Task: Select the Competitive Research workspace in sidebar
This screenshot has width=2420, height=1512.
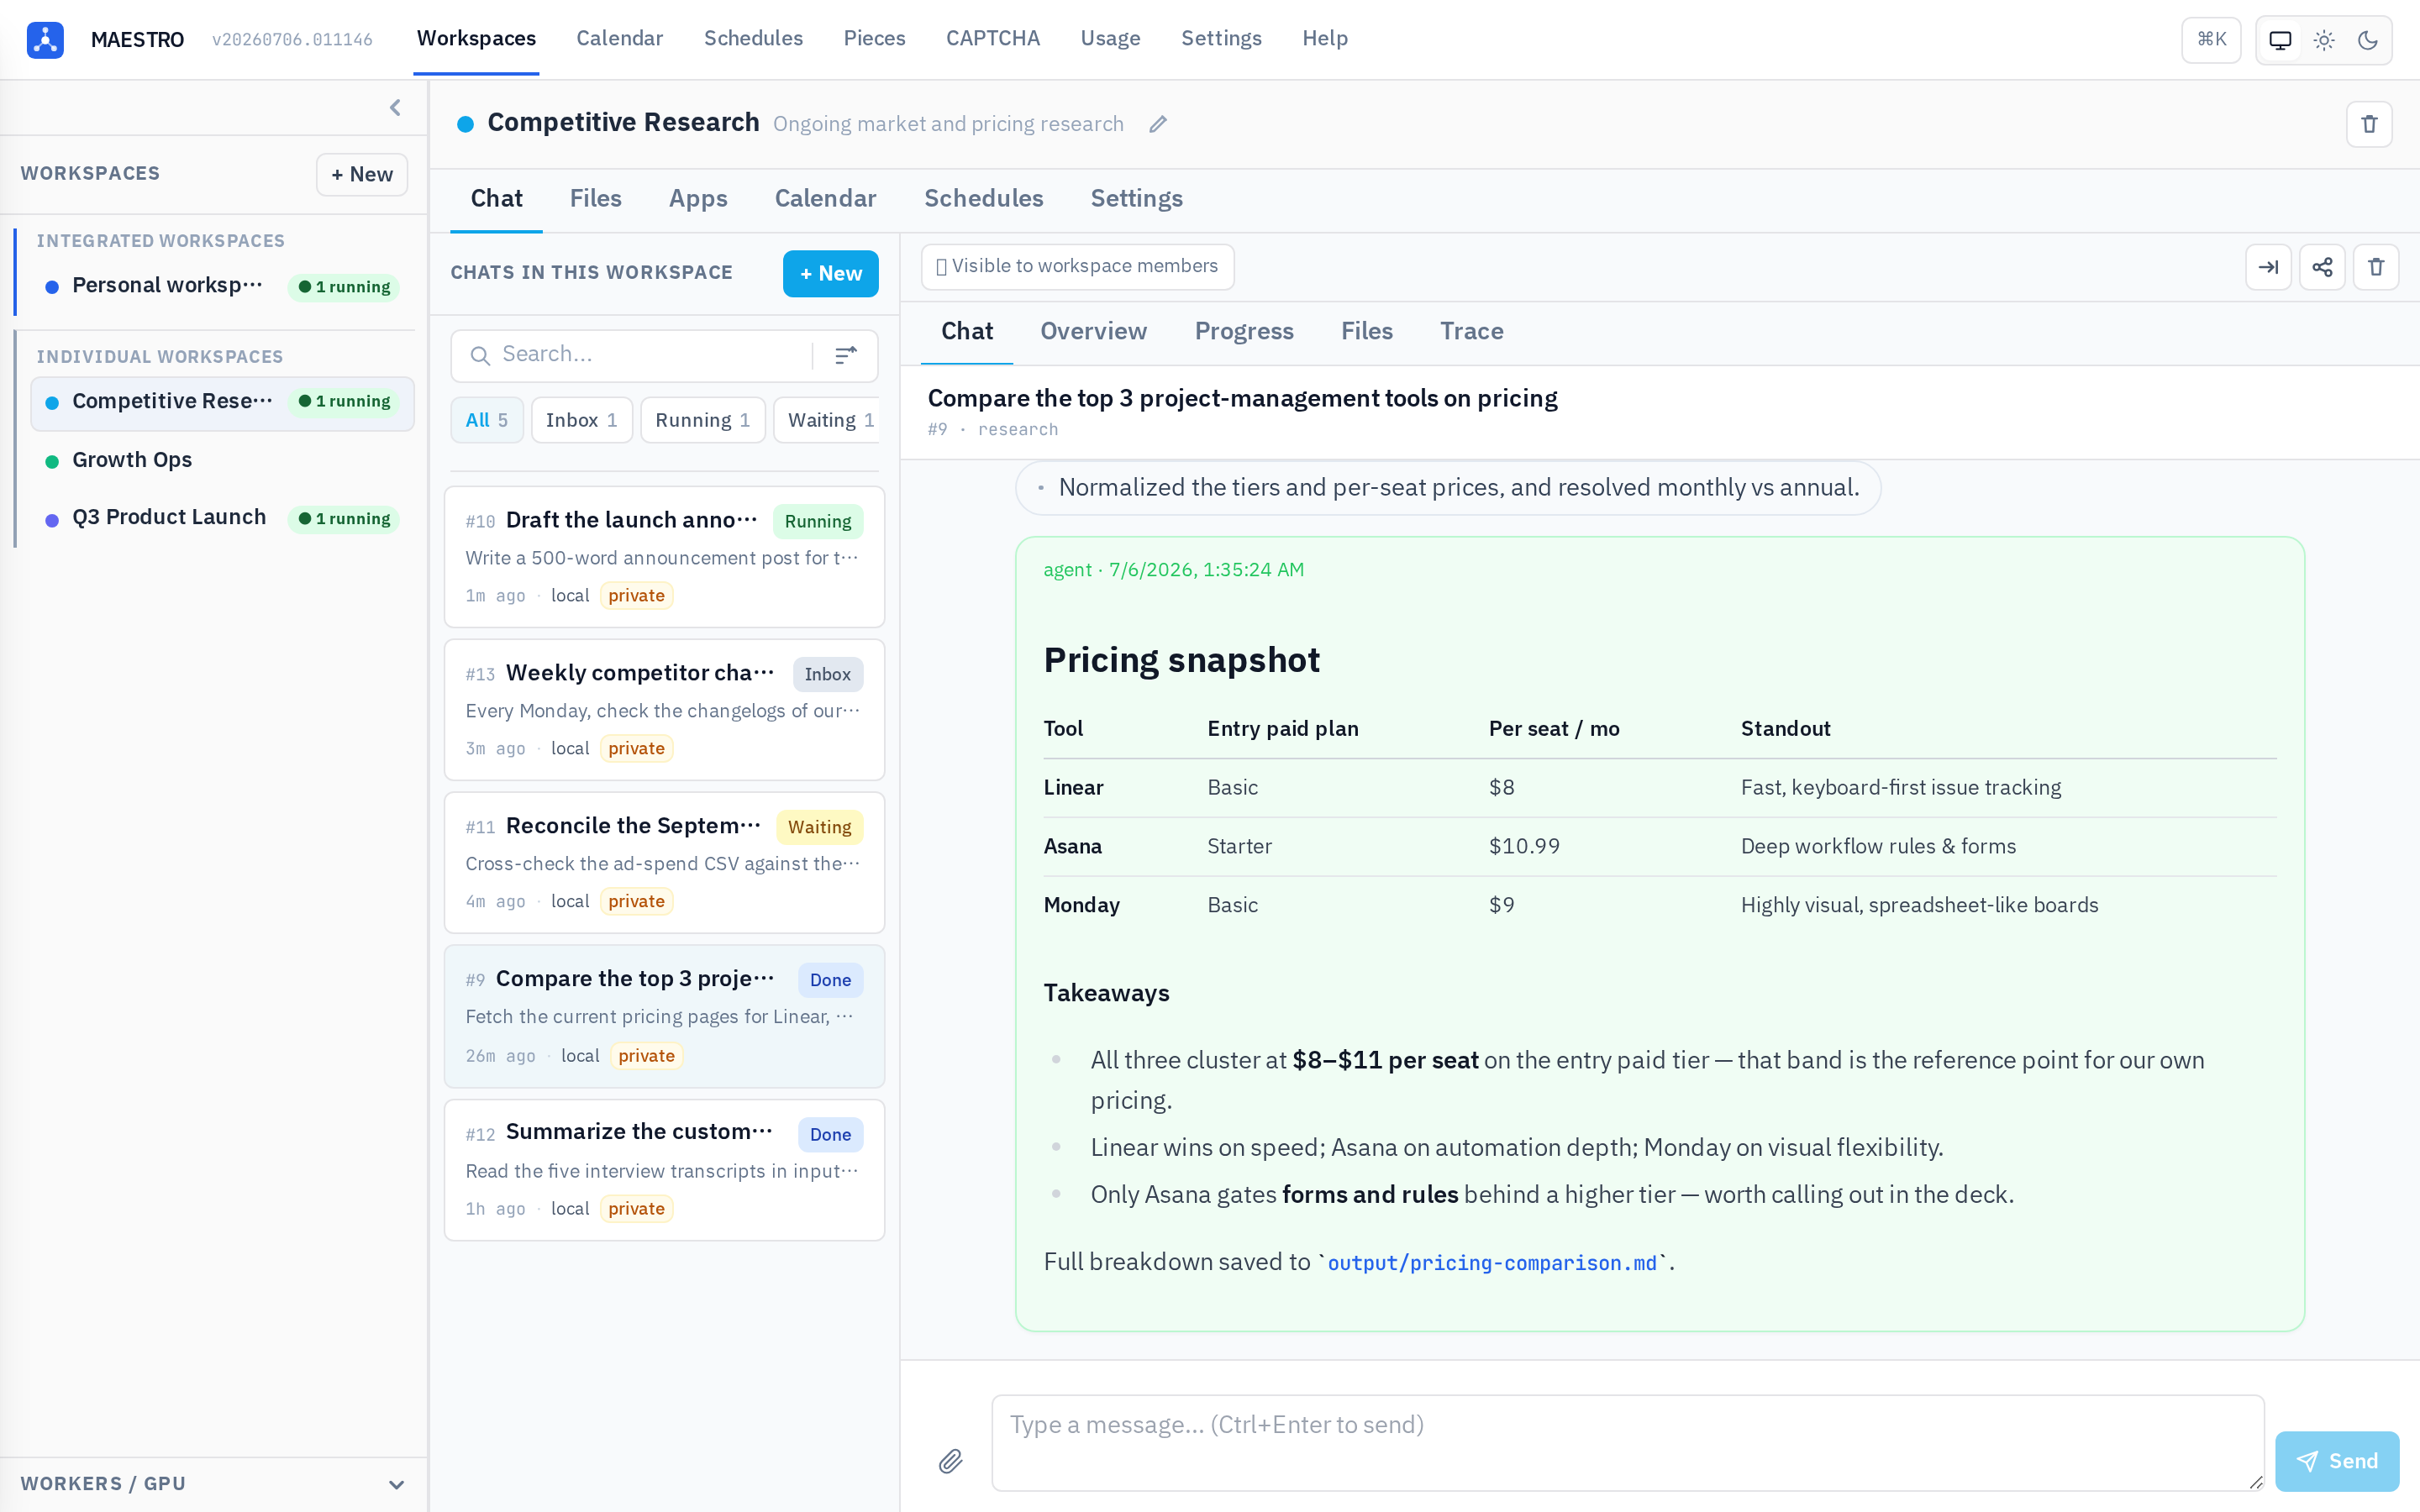Action: [222, 403]
